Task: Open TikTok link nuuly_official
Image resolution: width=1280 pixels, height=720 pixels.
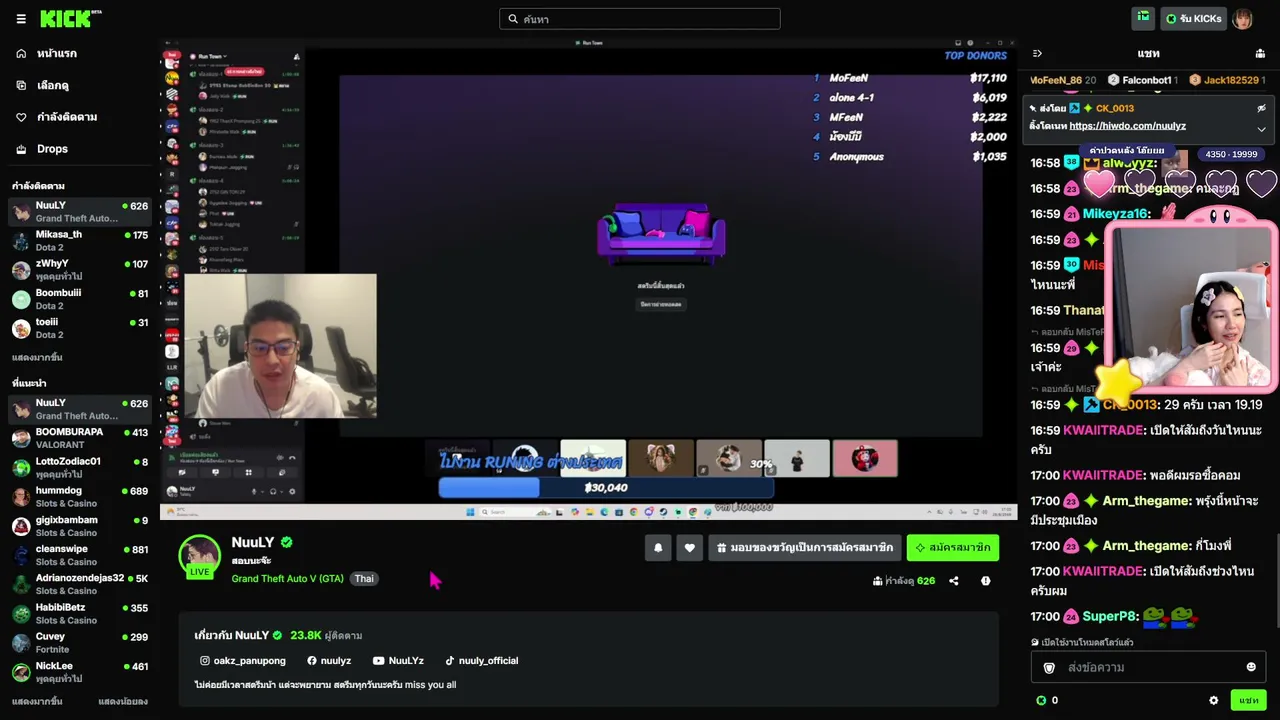Action: (482, 660)
